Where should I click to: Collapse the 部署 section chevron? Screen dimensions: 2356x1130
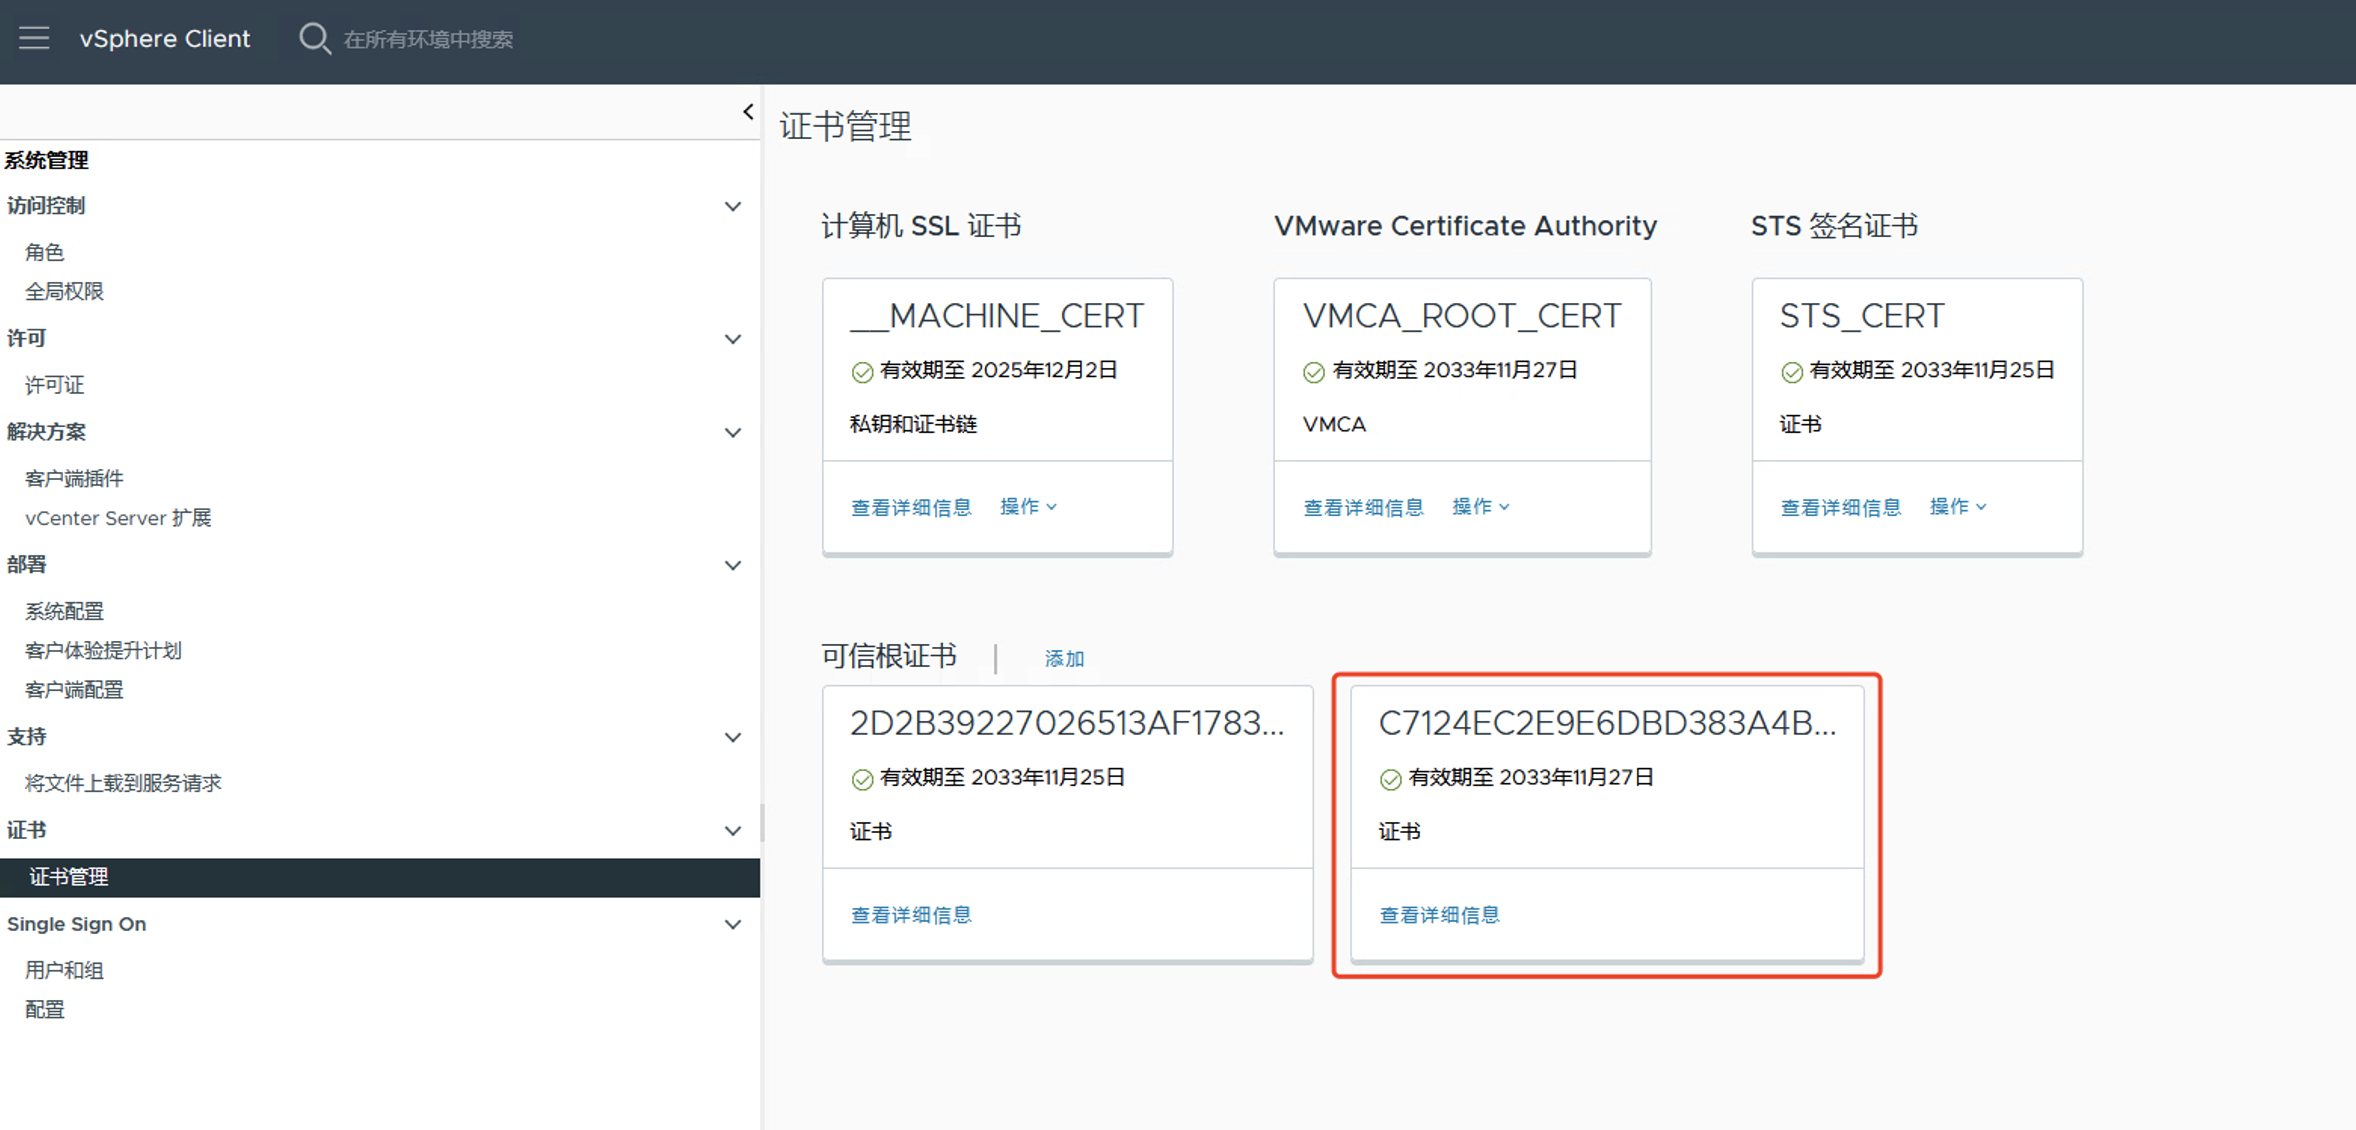[x=733, y=566]
